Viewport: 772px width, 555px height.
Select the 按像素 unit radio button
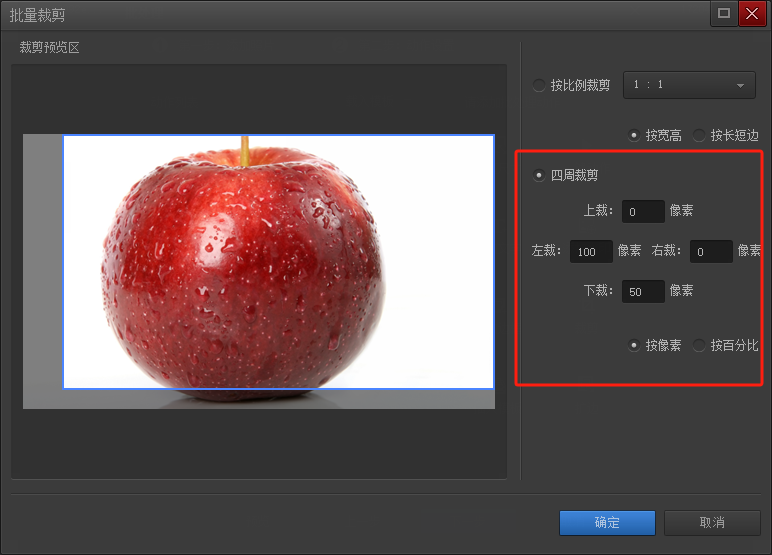(x=634, y=345)
